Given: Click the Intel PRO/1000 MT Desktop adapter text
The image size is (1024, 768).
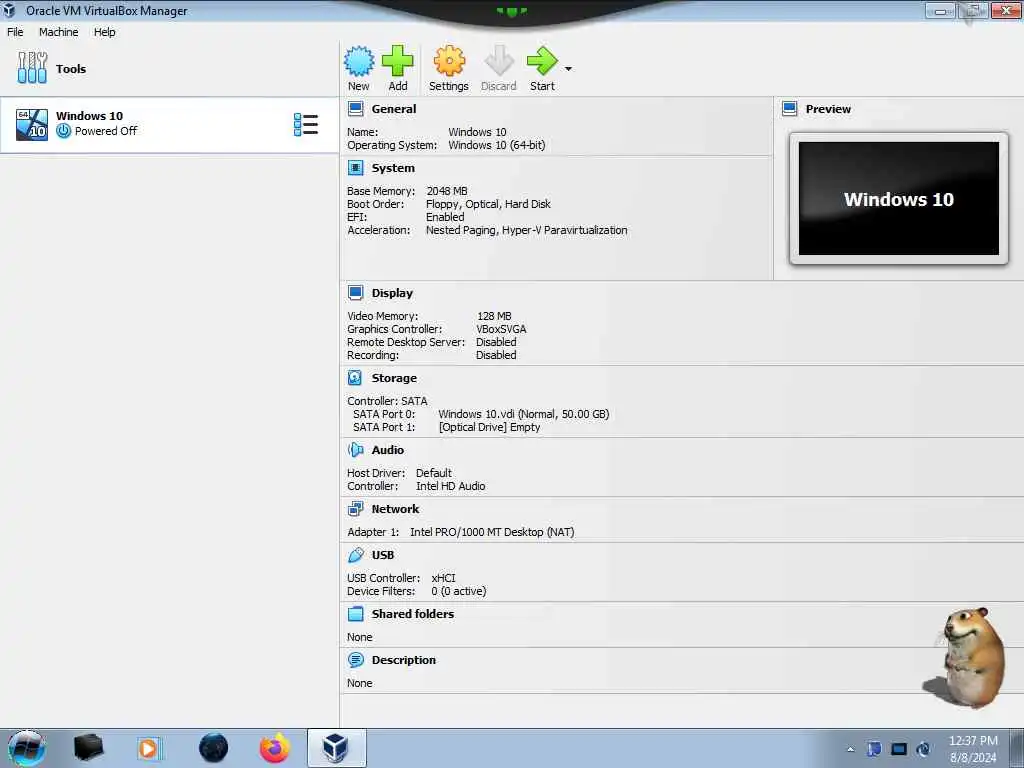Looking at the screenshot, I should [492, 532].
